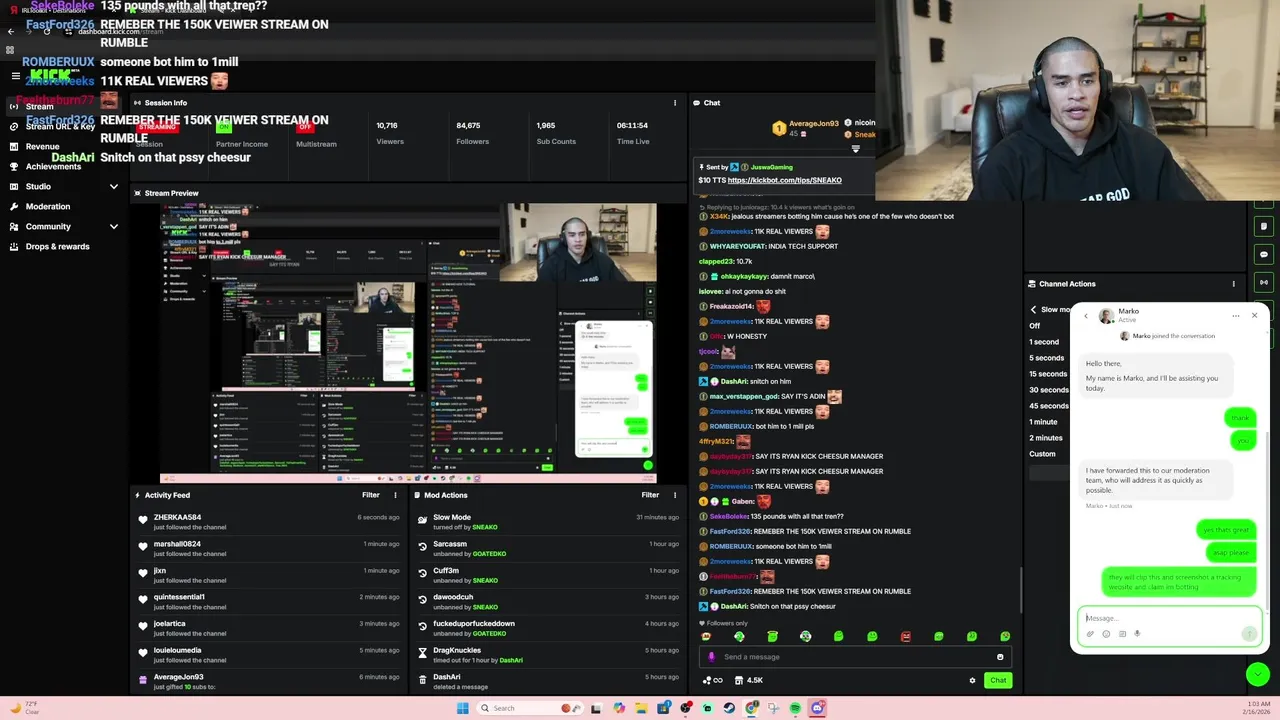The image size is (1280, 720).
Task: Select DragKnuckles timed out entry
Action: coord(548,655)
